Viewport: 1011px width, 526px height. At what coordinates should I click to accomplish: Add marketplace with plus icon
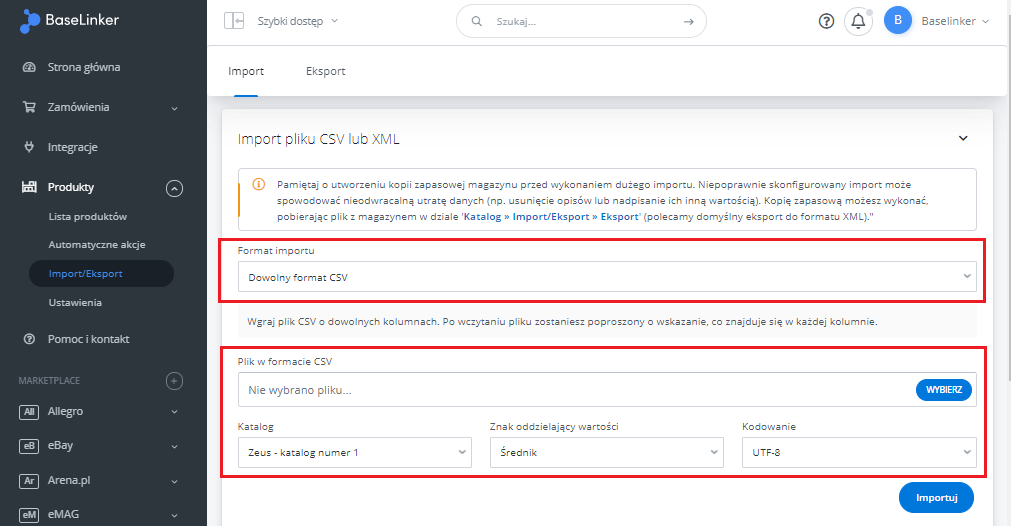(174, 381)
